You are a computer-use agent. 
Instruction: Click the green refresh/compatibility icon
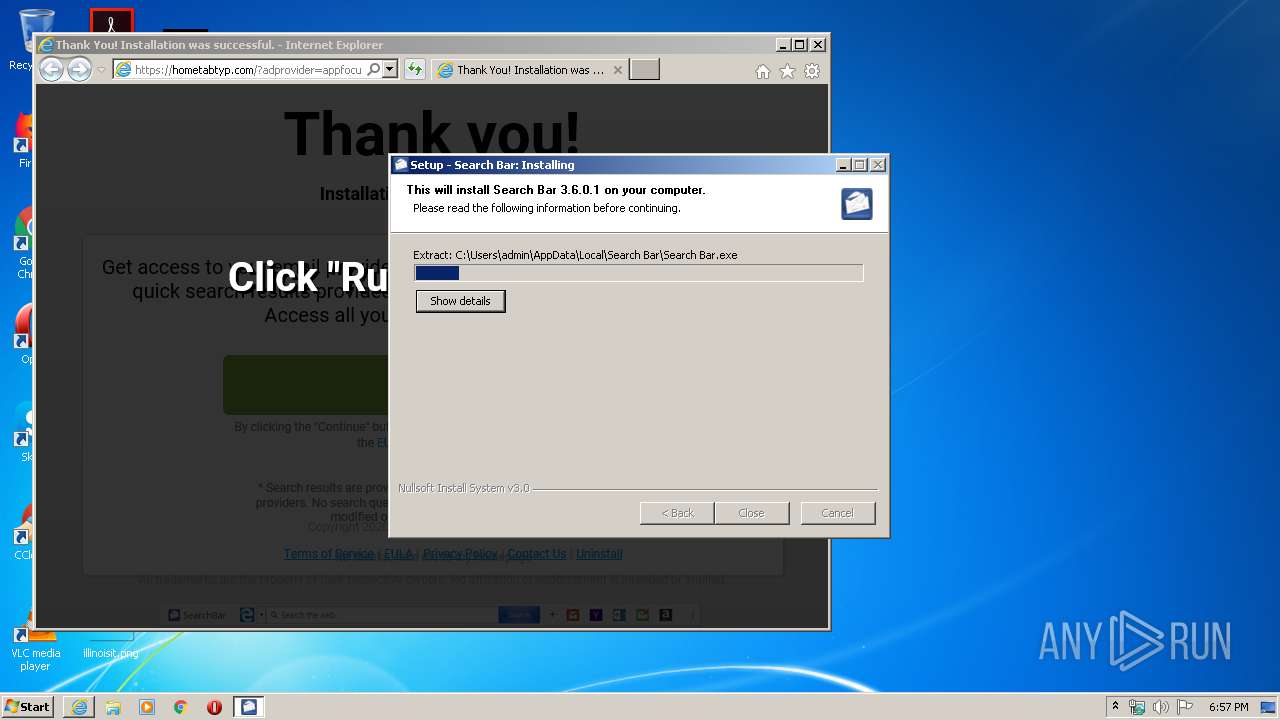415,70
